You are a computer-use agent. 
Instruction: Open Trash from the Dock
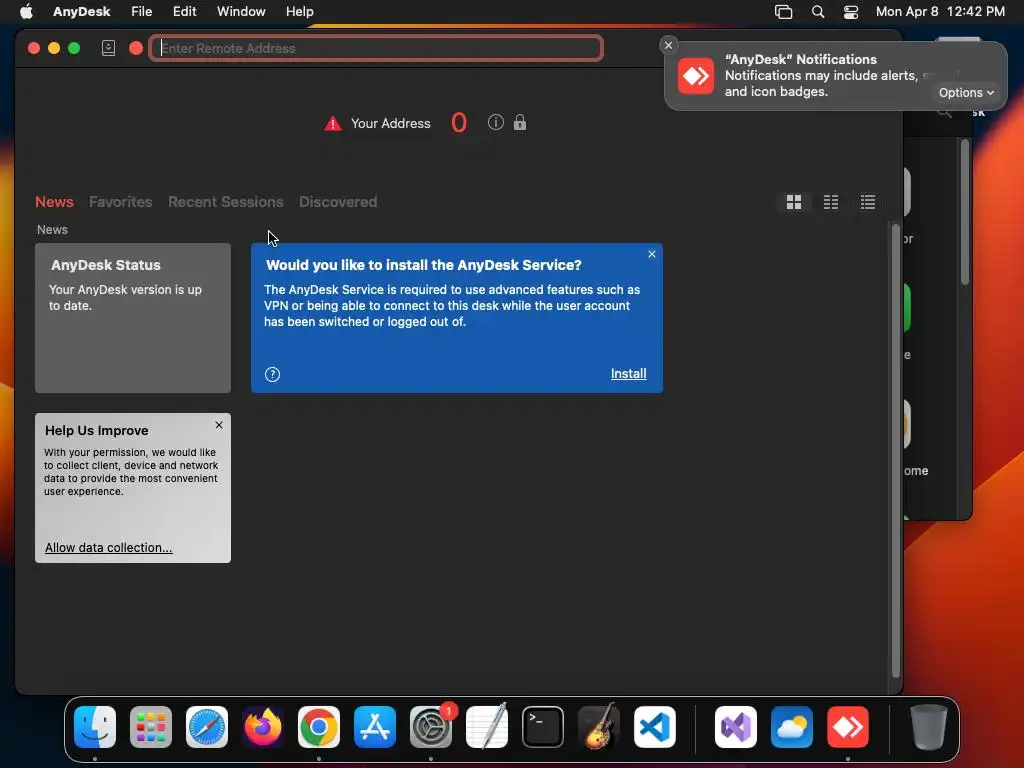(929, 727)
